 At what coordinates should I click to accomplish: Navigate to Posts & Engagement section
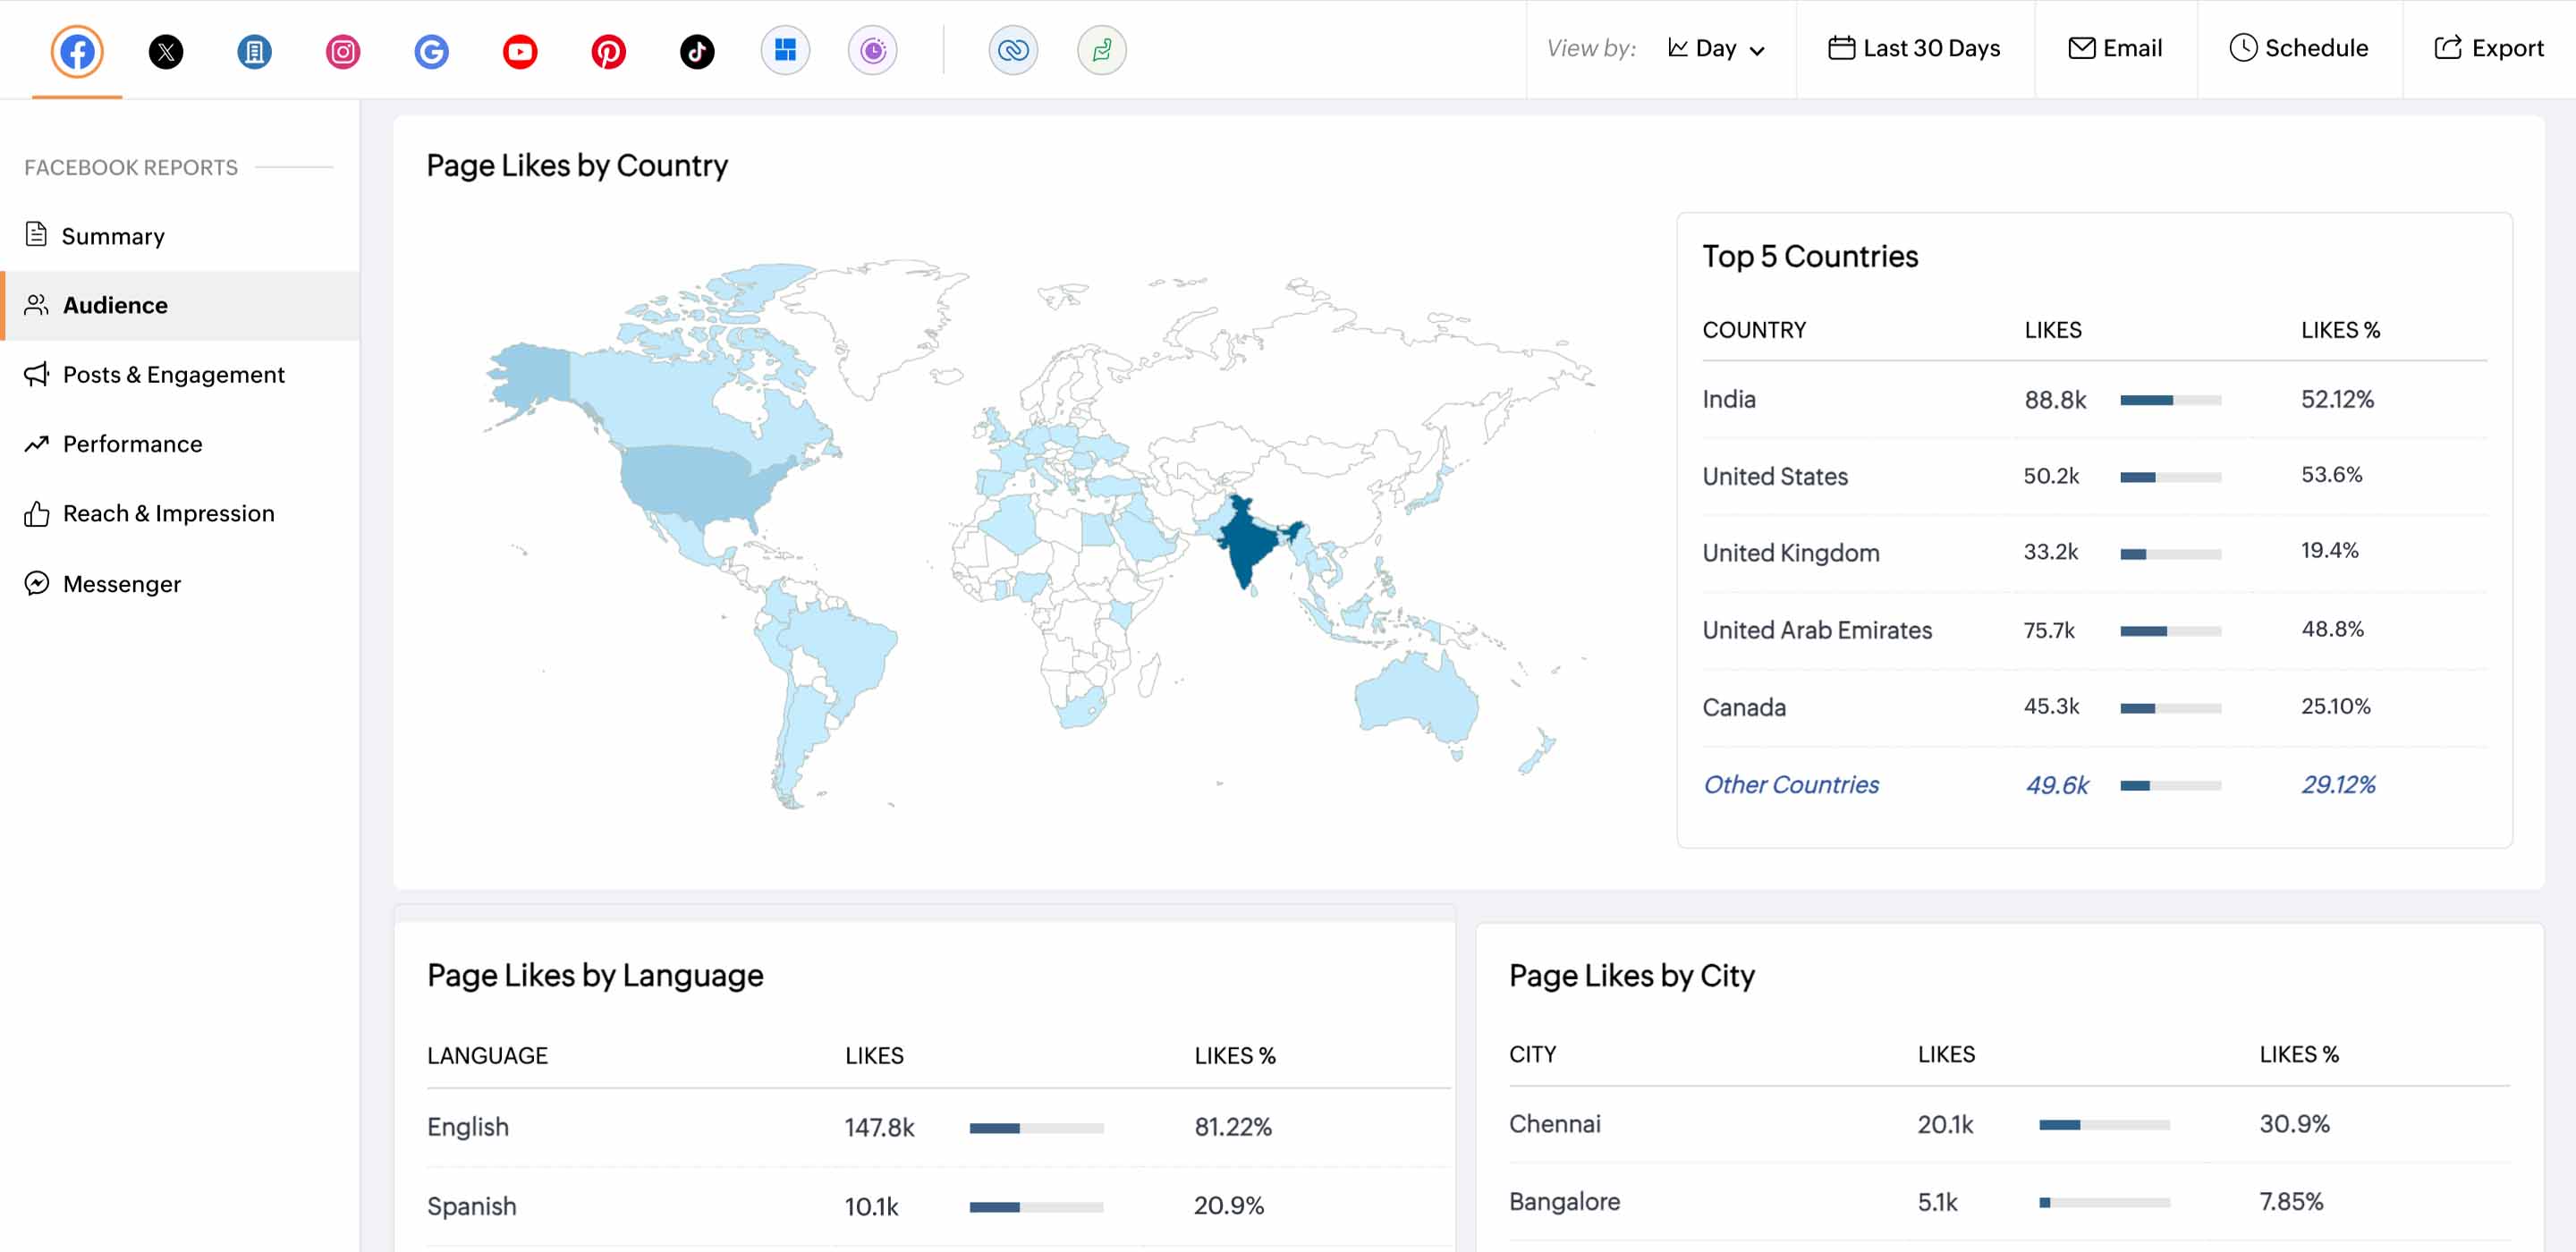click(x=173, y=373)
